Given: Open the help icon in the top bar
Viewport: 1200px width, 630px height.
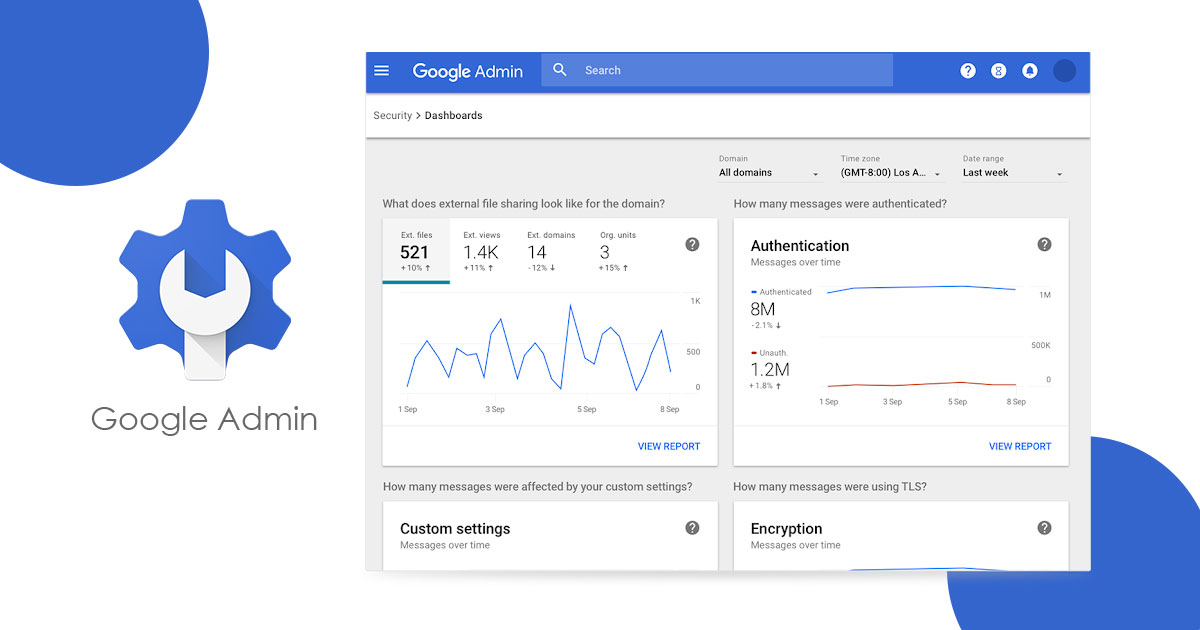Looking at the screenshot, I should [x=968, y=71].
